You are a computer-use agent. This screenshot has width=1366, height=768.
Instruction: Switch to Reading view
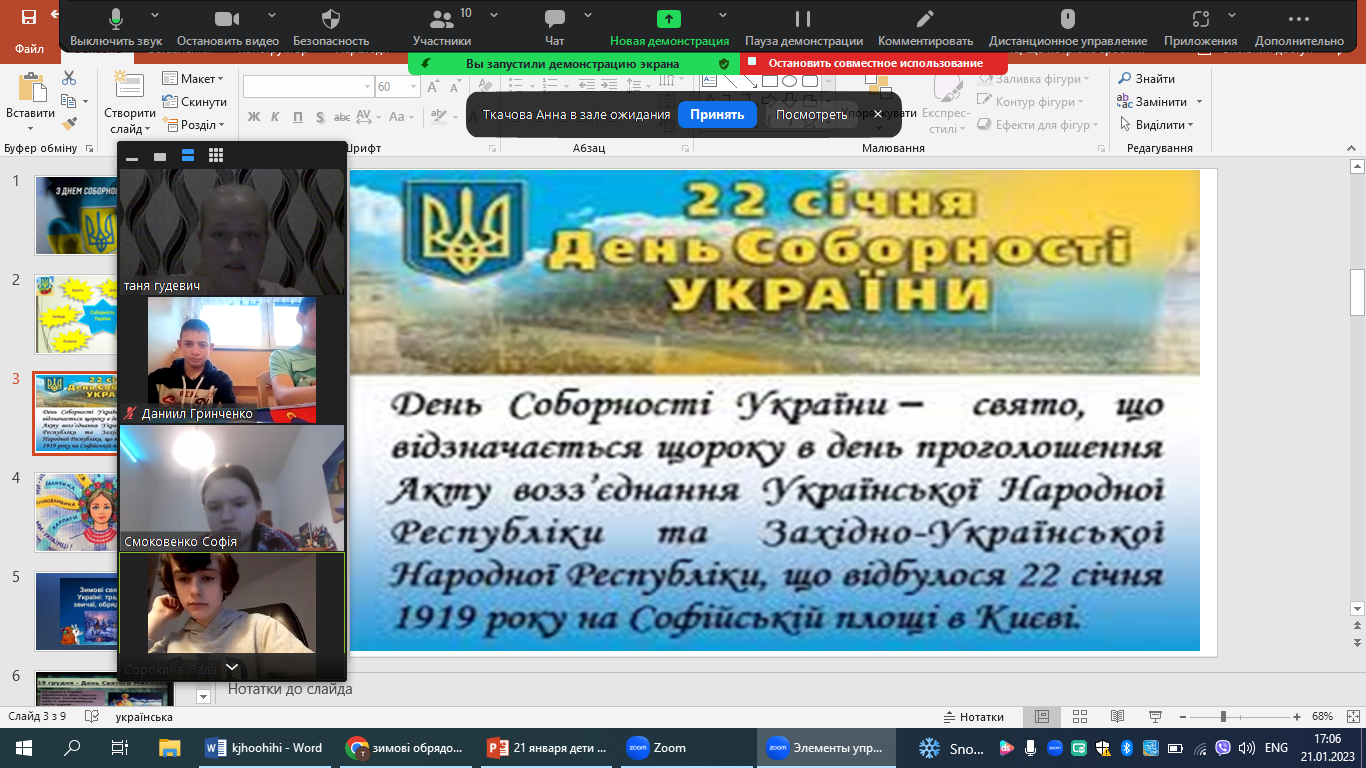tap(1116, 717)
